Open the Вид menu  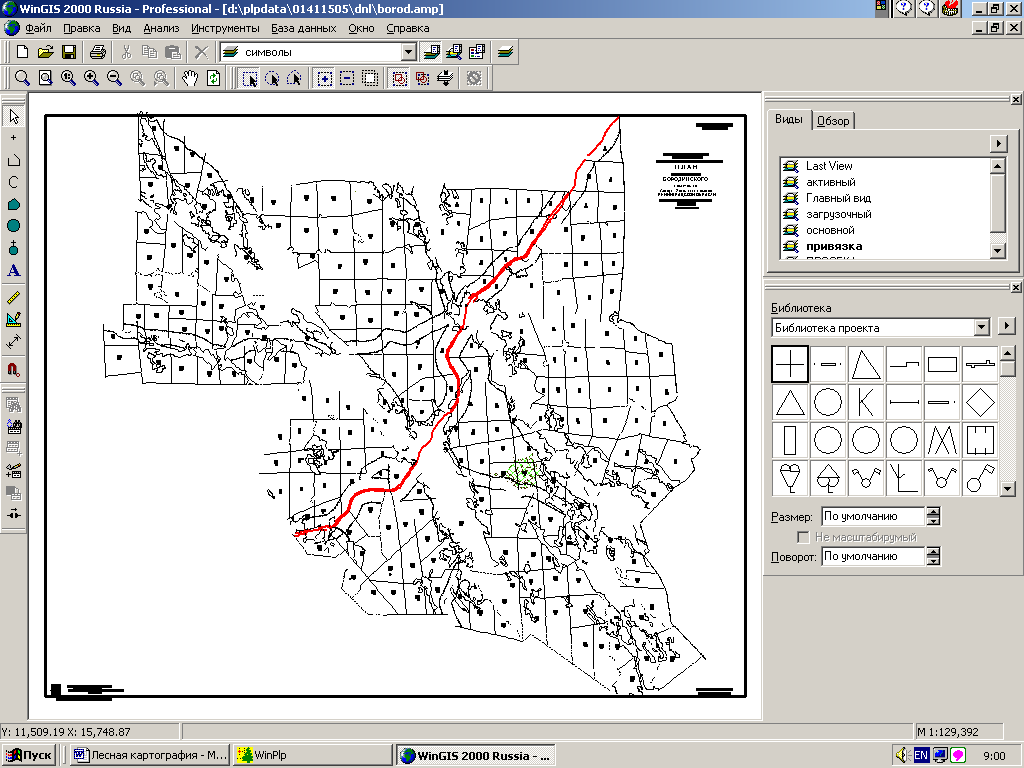(121, 28)
